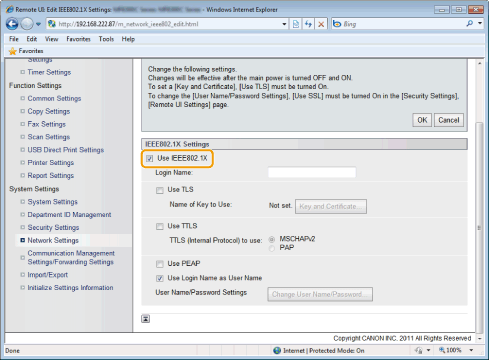
Task: Uncheck the Use IEEE802.1X checkbox
Action: click(150, 158)
